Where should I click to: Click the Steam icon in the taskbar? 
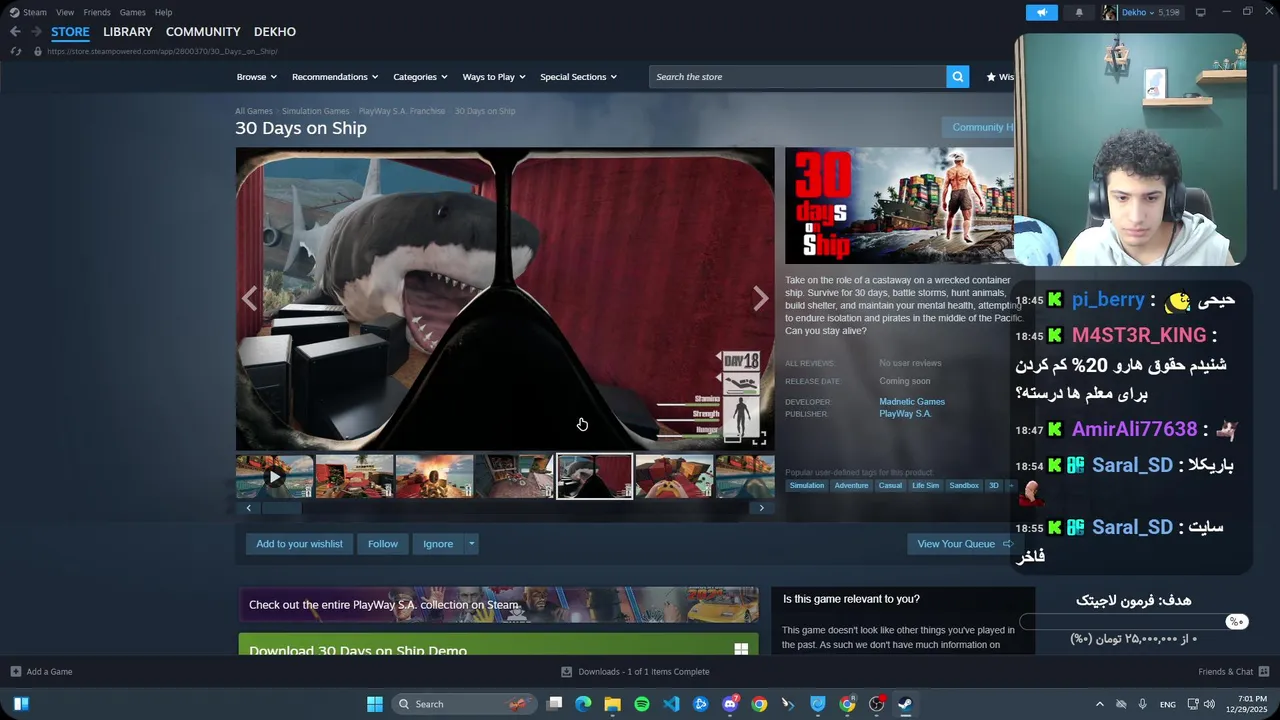pos(905,704)
